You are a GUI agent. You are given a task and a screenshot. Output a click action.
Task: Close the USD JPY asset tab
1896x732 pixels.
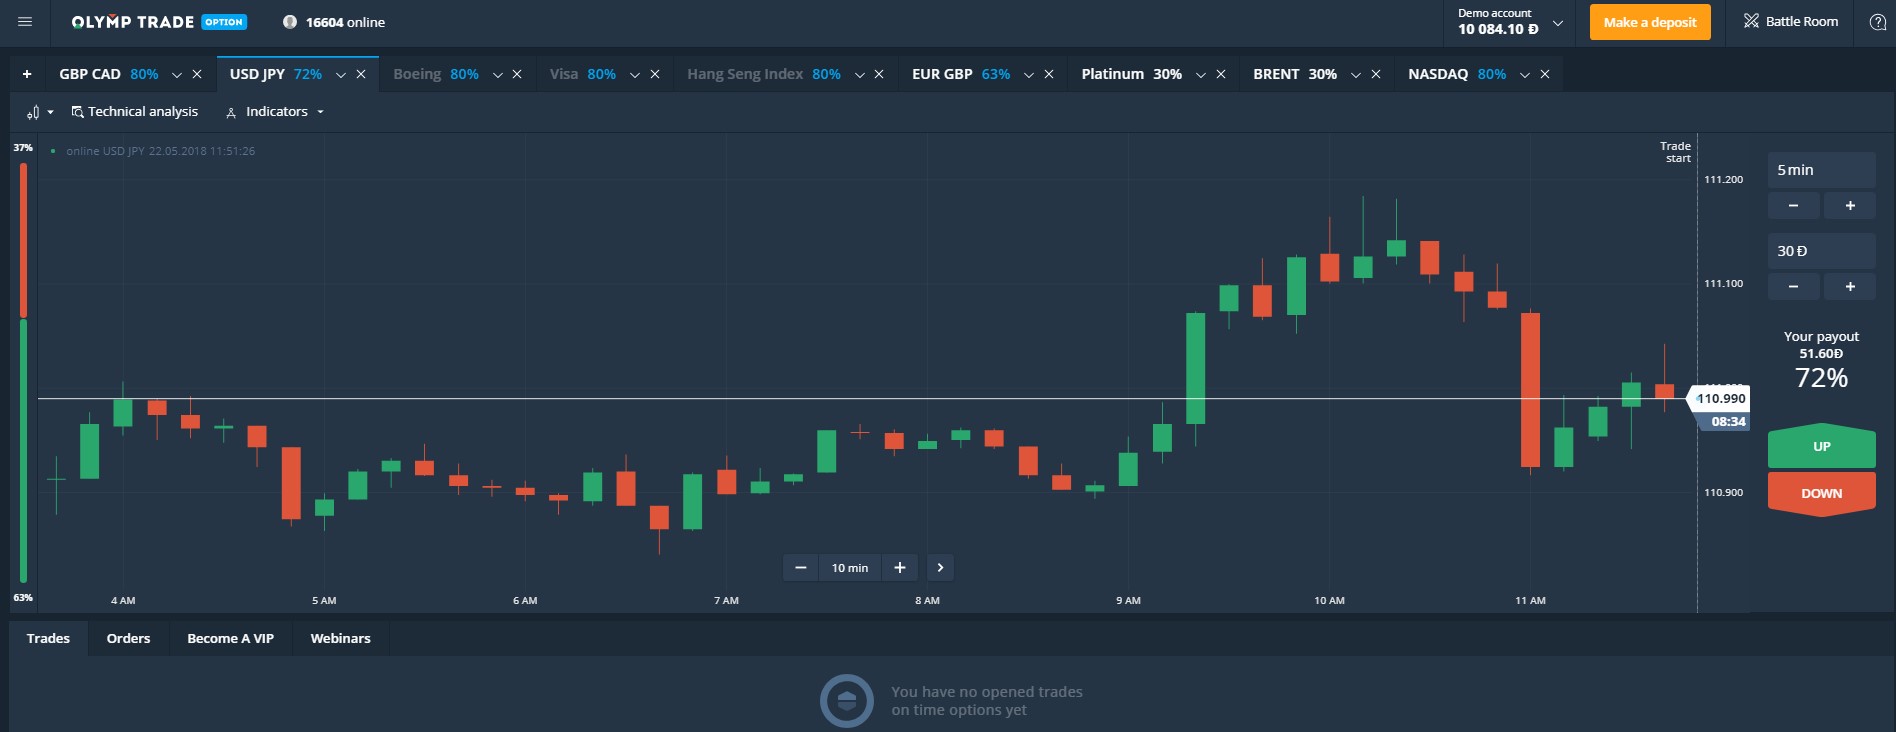coord(361,74)
